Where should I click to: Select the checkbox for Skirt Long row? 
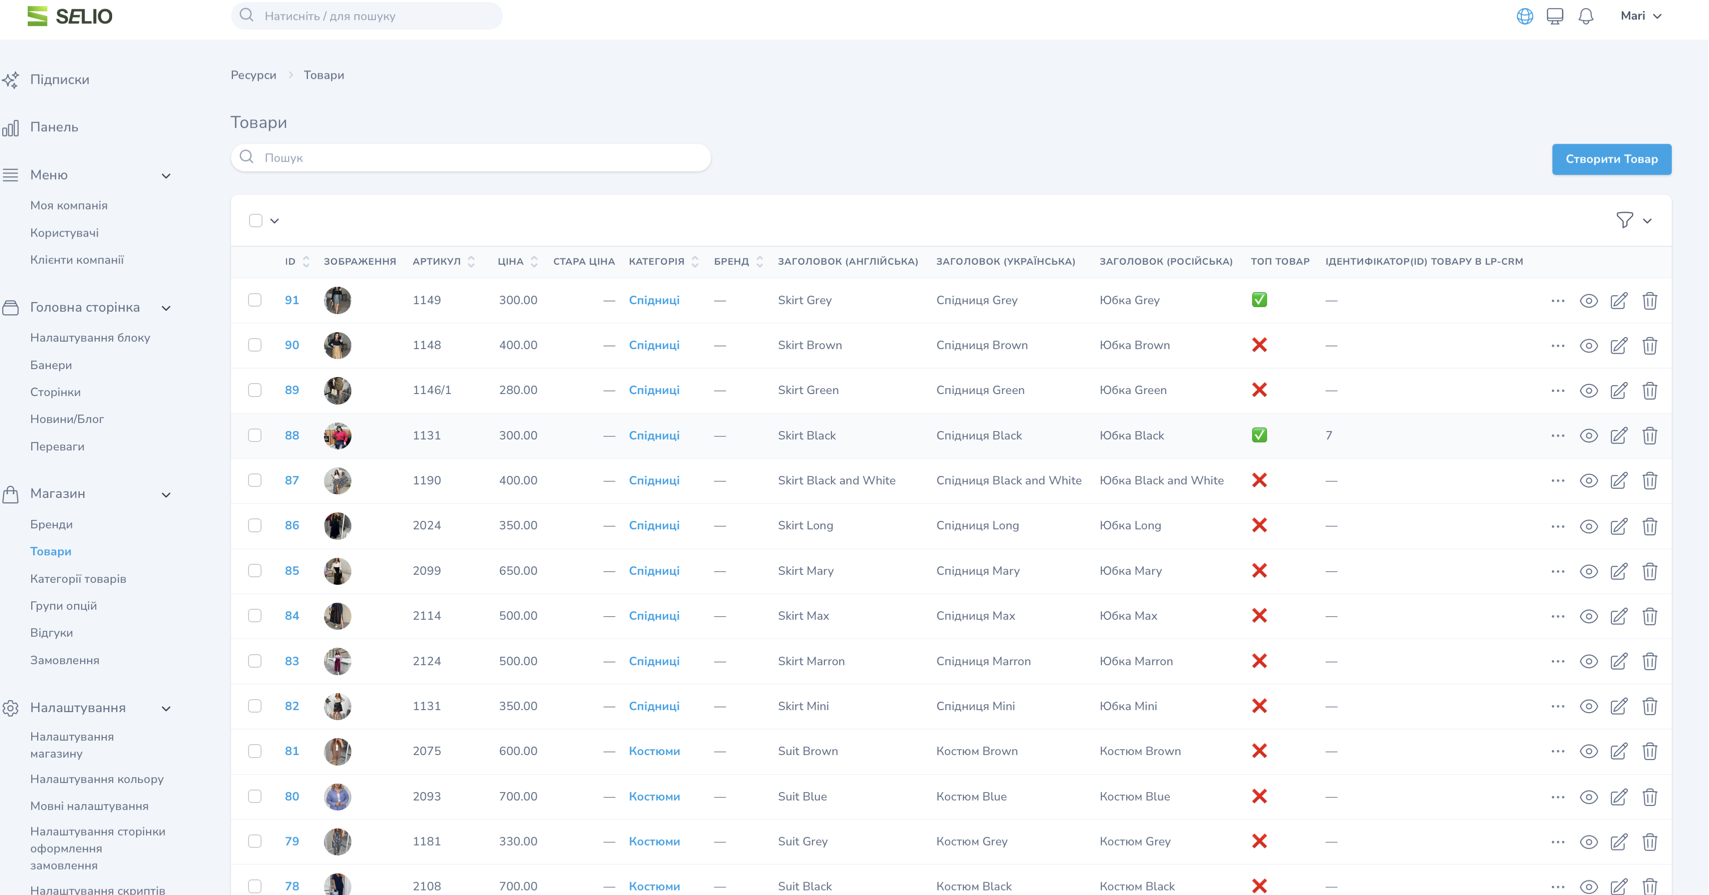click(x=255, y=525)
